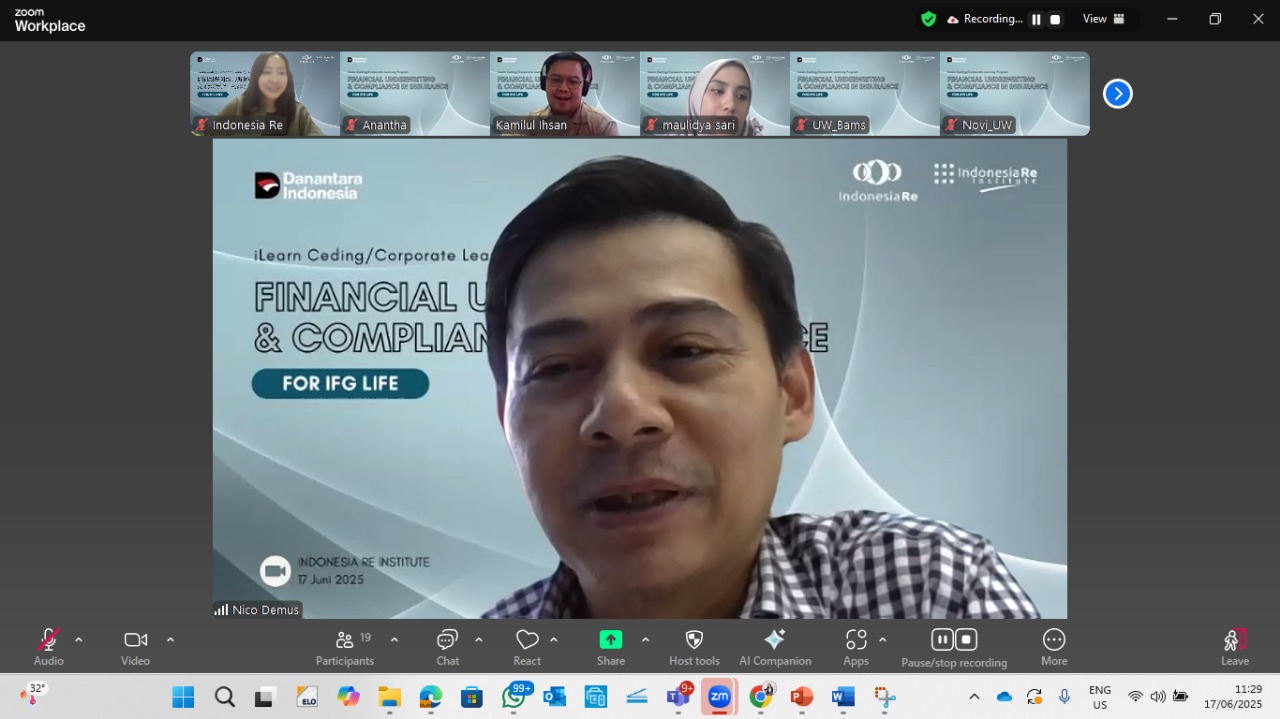Open the Participants panel
The image size is (1280, 719).
[345, 648]
